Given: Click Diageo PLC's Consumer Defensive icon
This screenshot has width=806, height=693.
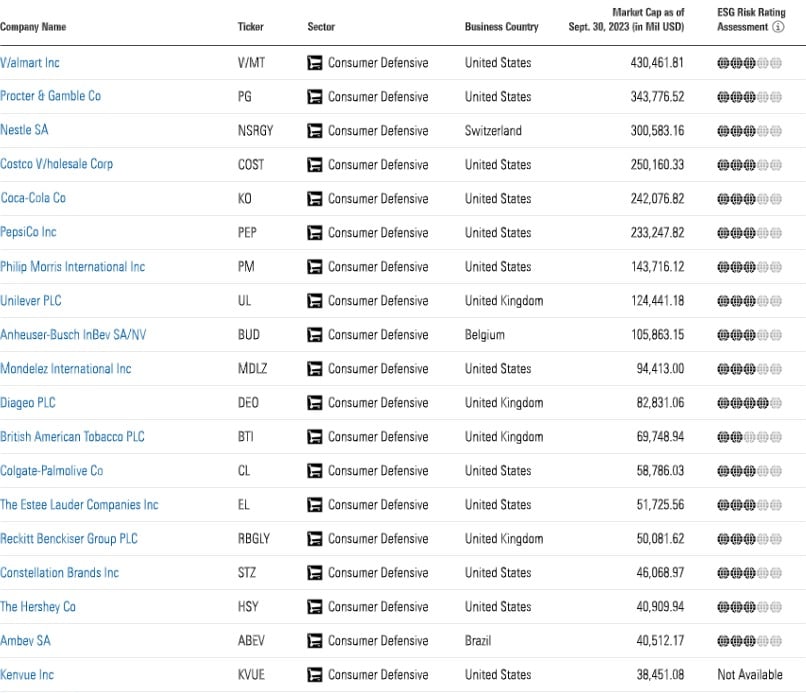Looking at the screenshot, I should (x=315, y=403).
